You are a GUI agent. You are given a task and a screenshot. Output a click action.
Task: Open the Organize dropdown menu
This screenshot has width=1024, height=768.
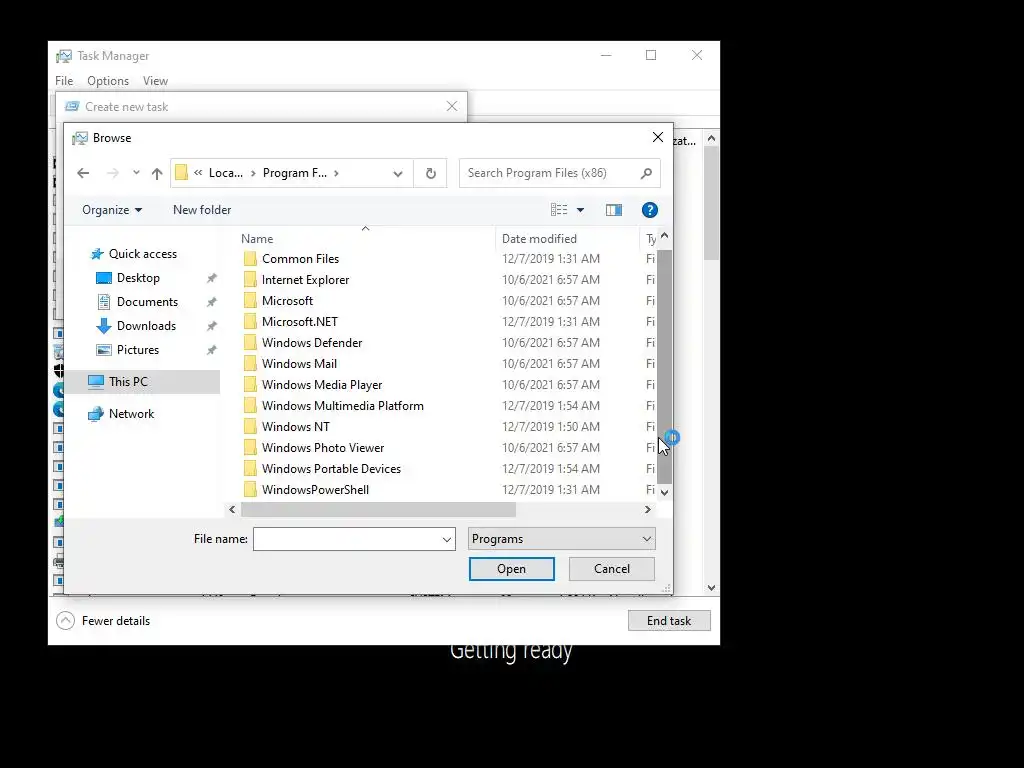coord(112,210)
